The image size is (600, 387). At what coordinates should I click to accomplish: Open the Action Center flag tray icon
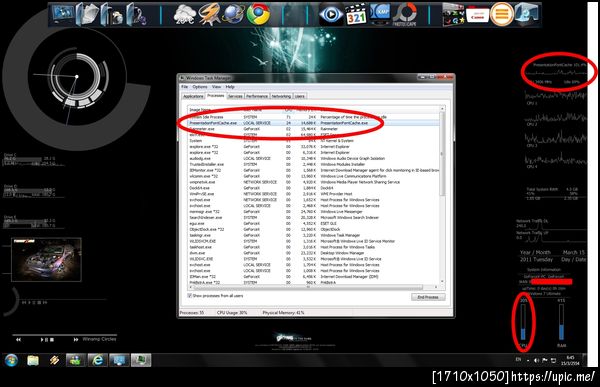[x=545, y=360]
